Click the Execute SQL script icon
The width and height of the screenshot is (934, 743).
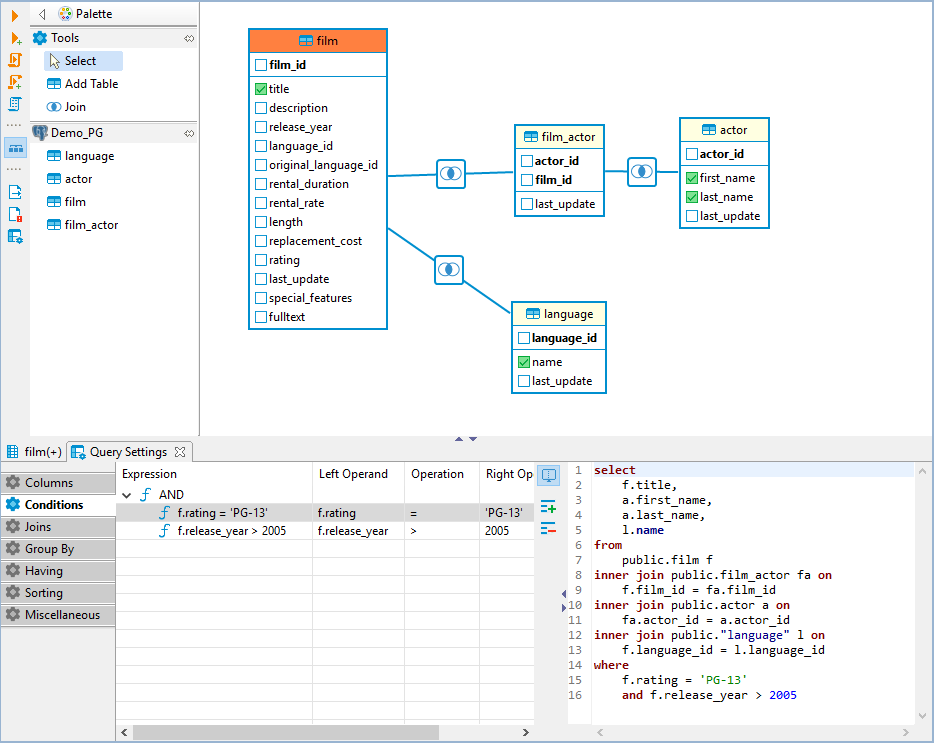[x=15, y=60]
